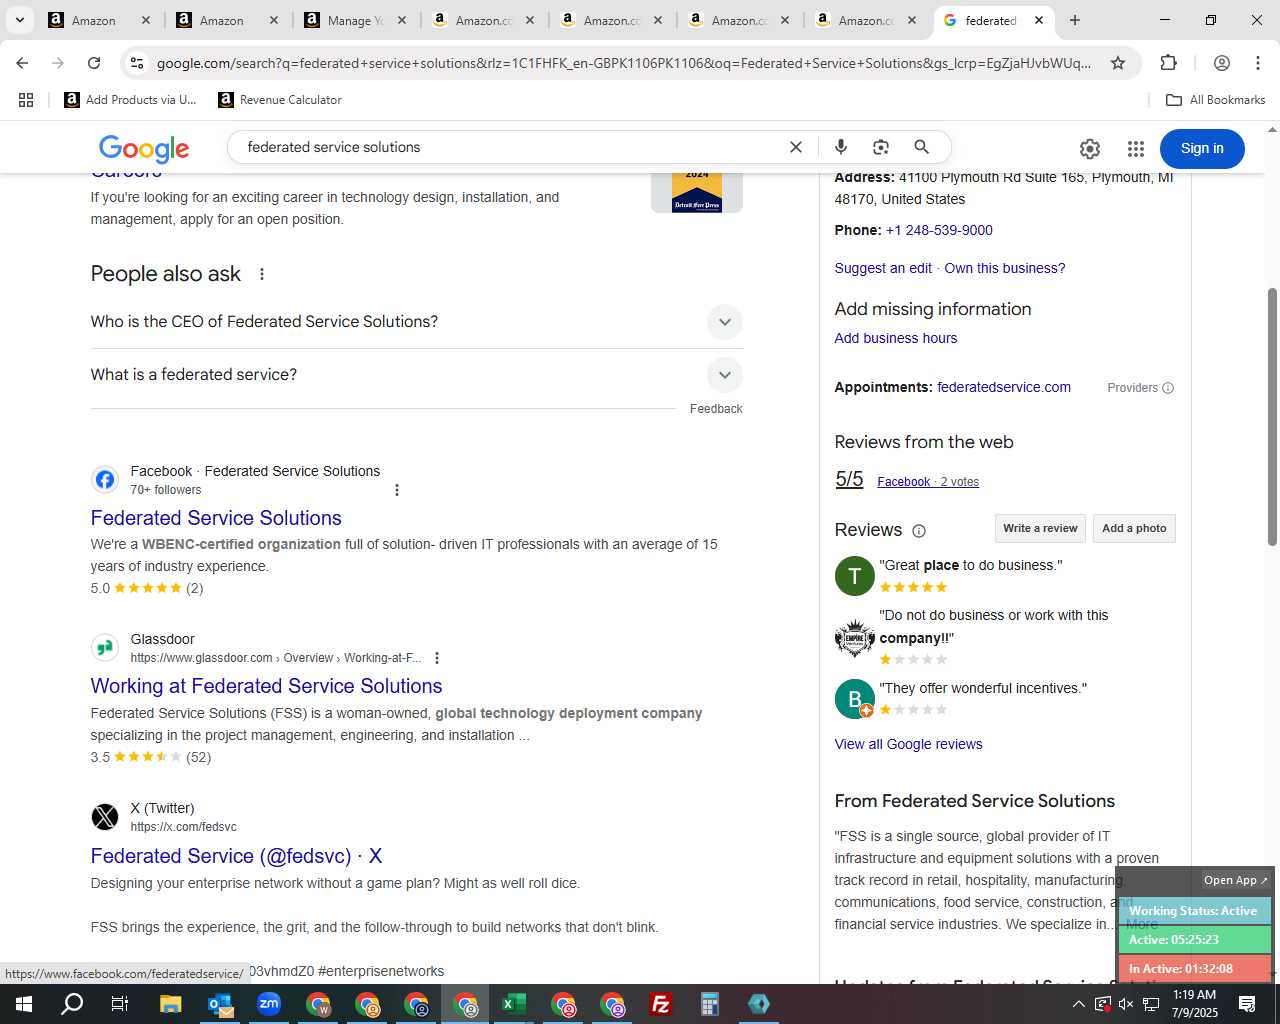Open All Bookmarks folder
This screenshot has width=1280, height=1024.
point(1216,100)
